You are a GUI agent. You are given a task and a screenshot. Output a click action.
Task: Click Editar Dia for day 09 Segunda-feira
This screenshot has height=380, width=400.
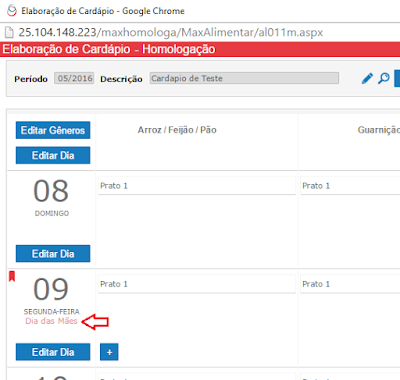(x=53, y=352)
